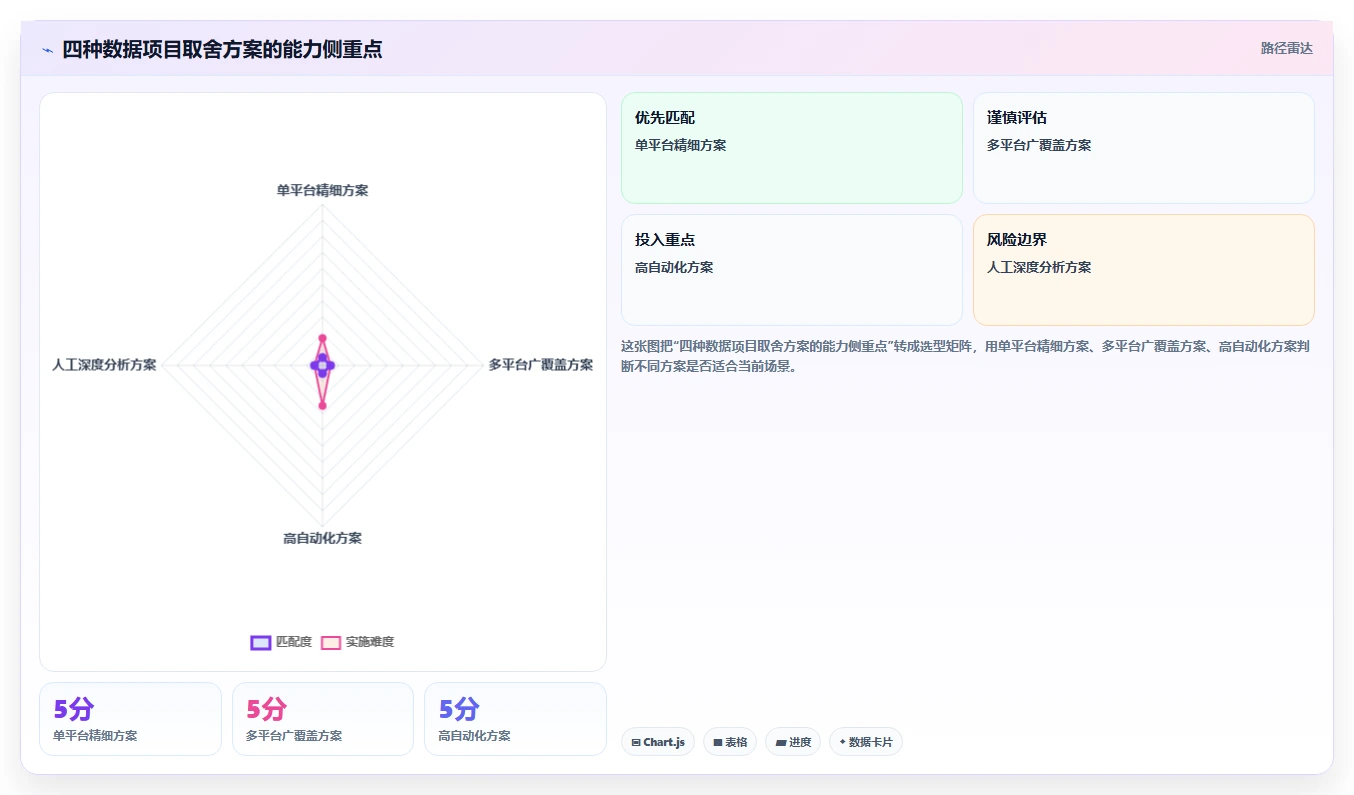Click the 路径雷达 label in header
Screen dimensions: 1354x795
tap(1287, 48)
